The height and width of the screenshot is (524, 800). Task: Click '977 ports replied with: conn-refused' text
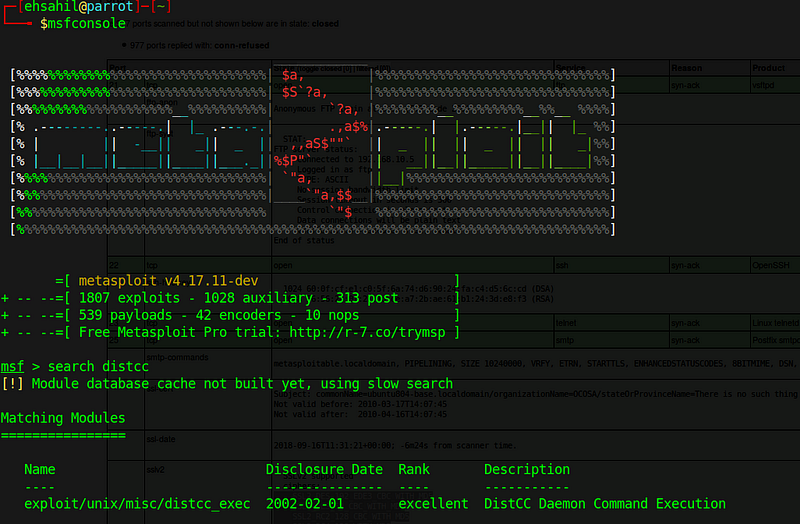pyautogui.click(x=199, y=45)
